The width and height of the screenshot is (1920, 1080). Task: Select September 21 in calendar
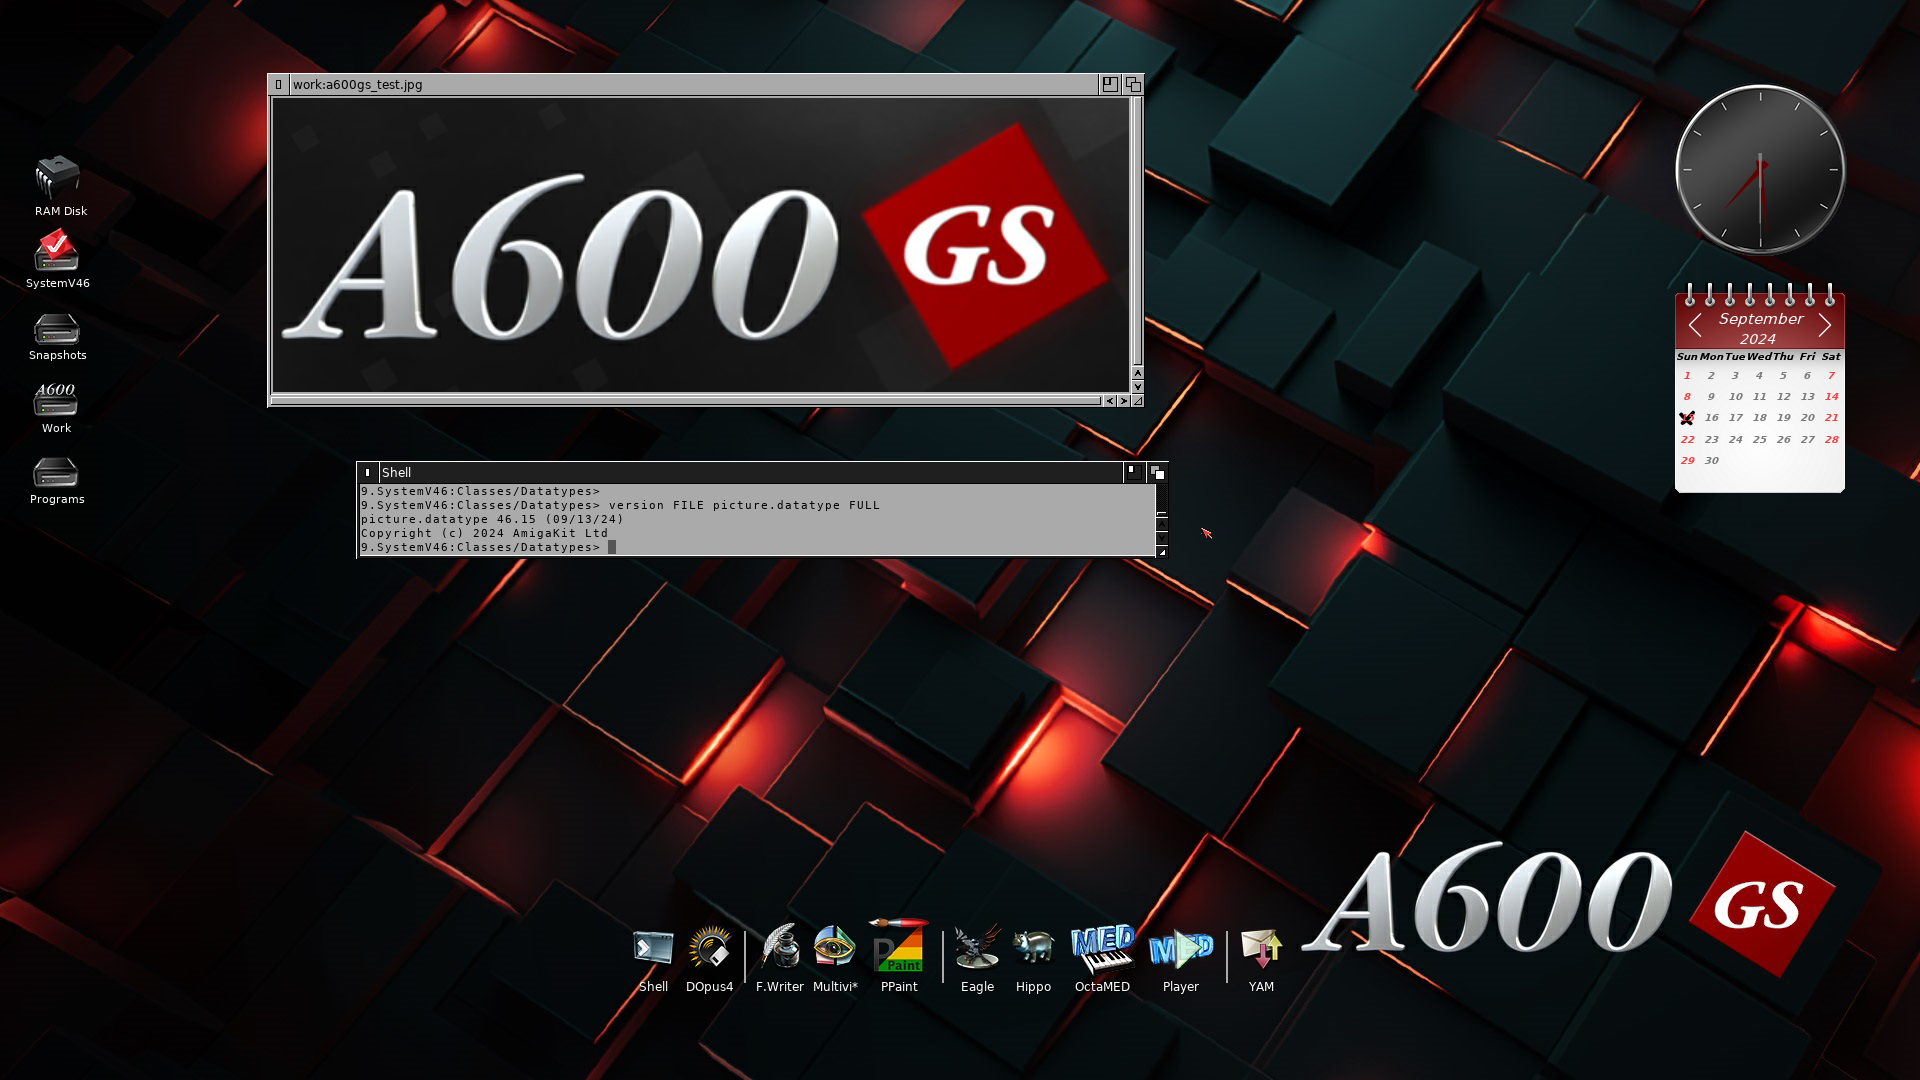(x=1831, y=417)
